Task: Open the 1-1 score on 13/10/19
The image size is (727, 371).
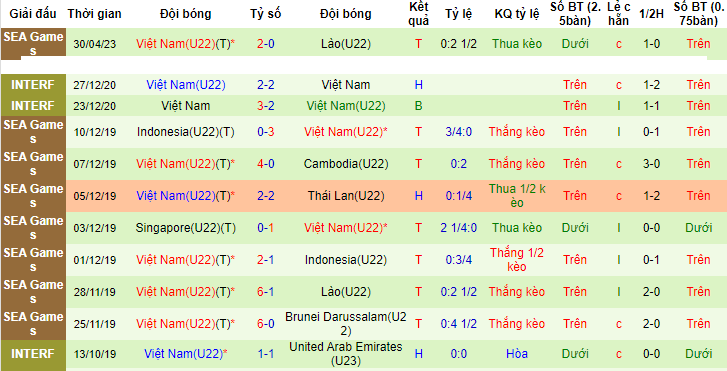Action: (x=266, y=354)
